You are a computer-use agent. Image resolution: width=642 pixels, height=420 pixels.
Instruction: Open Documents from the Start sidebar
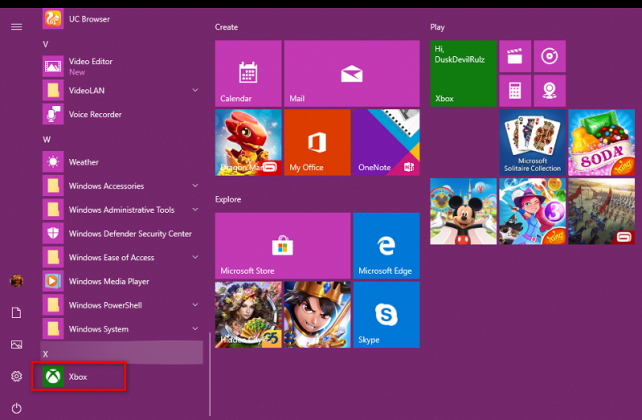point(16,313)
